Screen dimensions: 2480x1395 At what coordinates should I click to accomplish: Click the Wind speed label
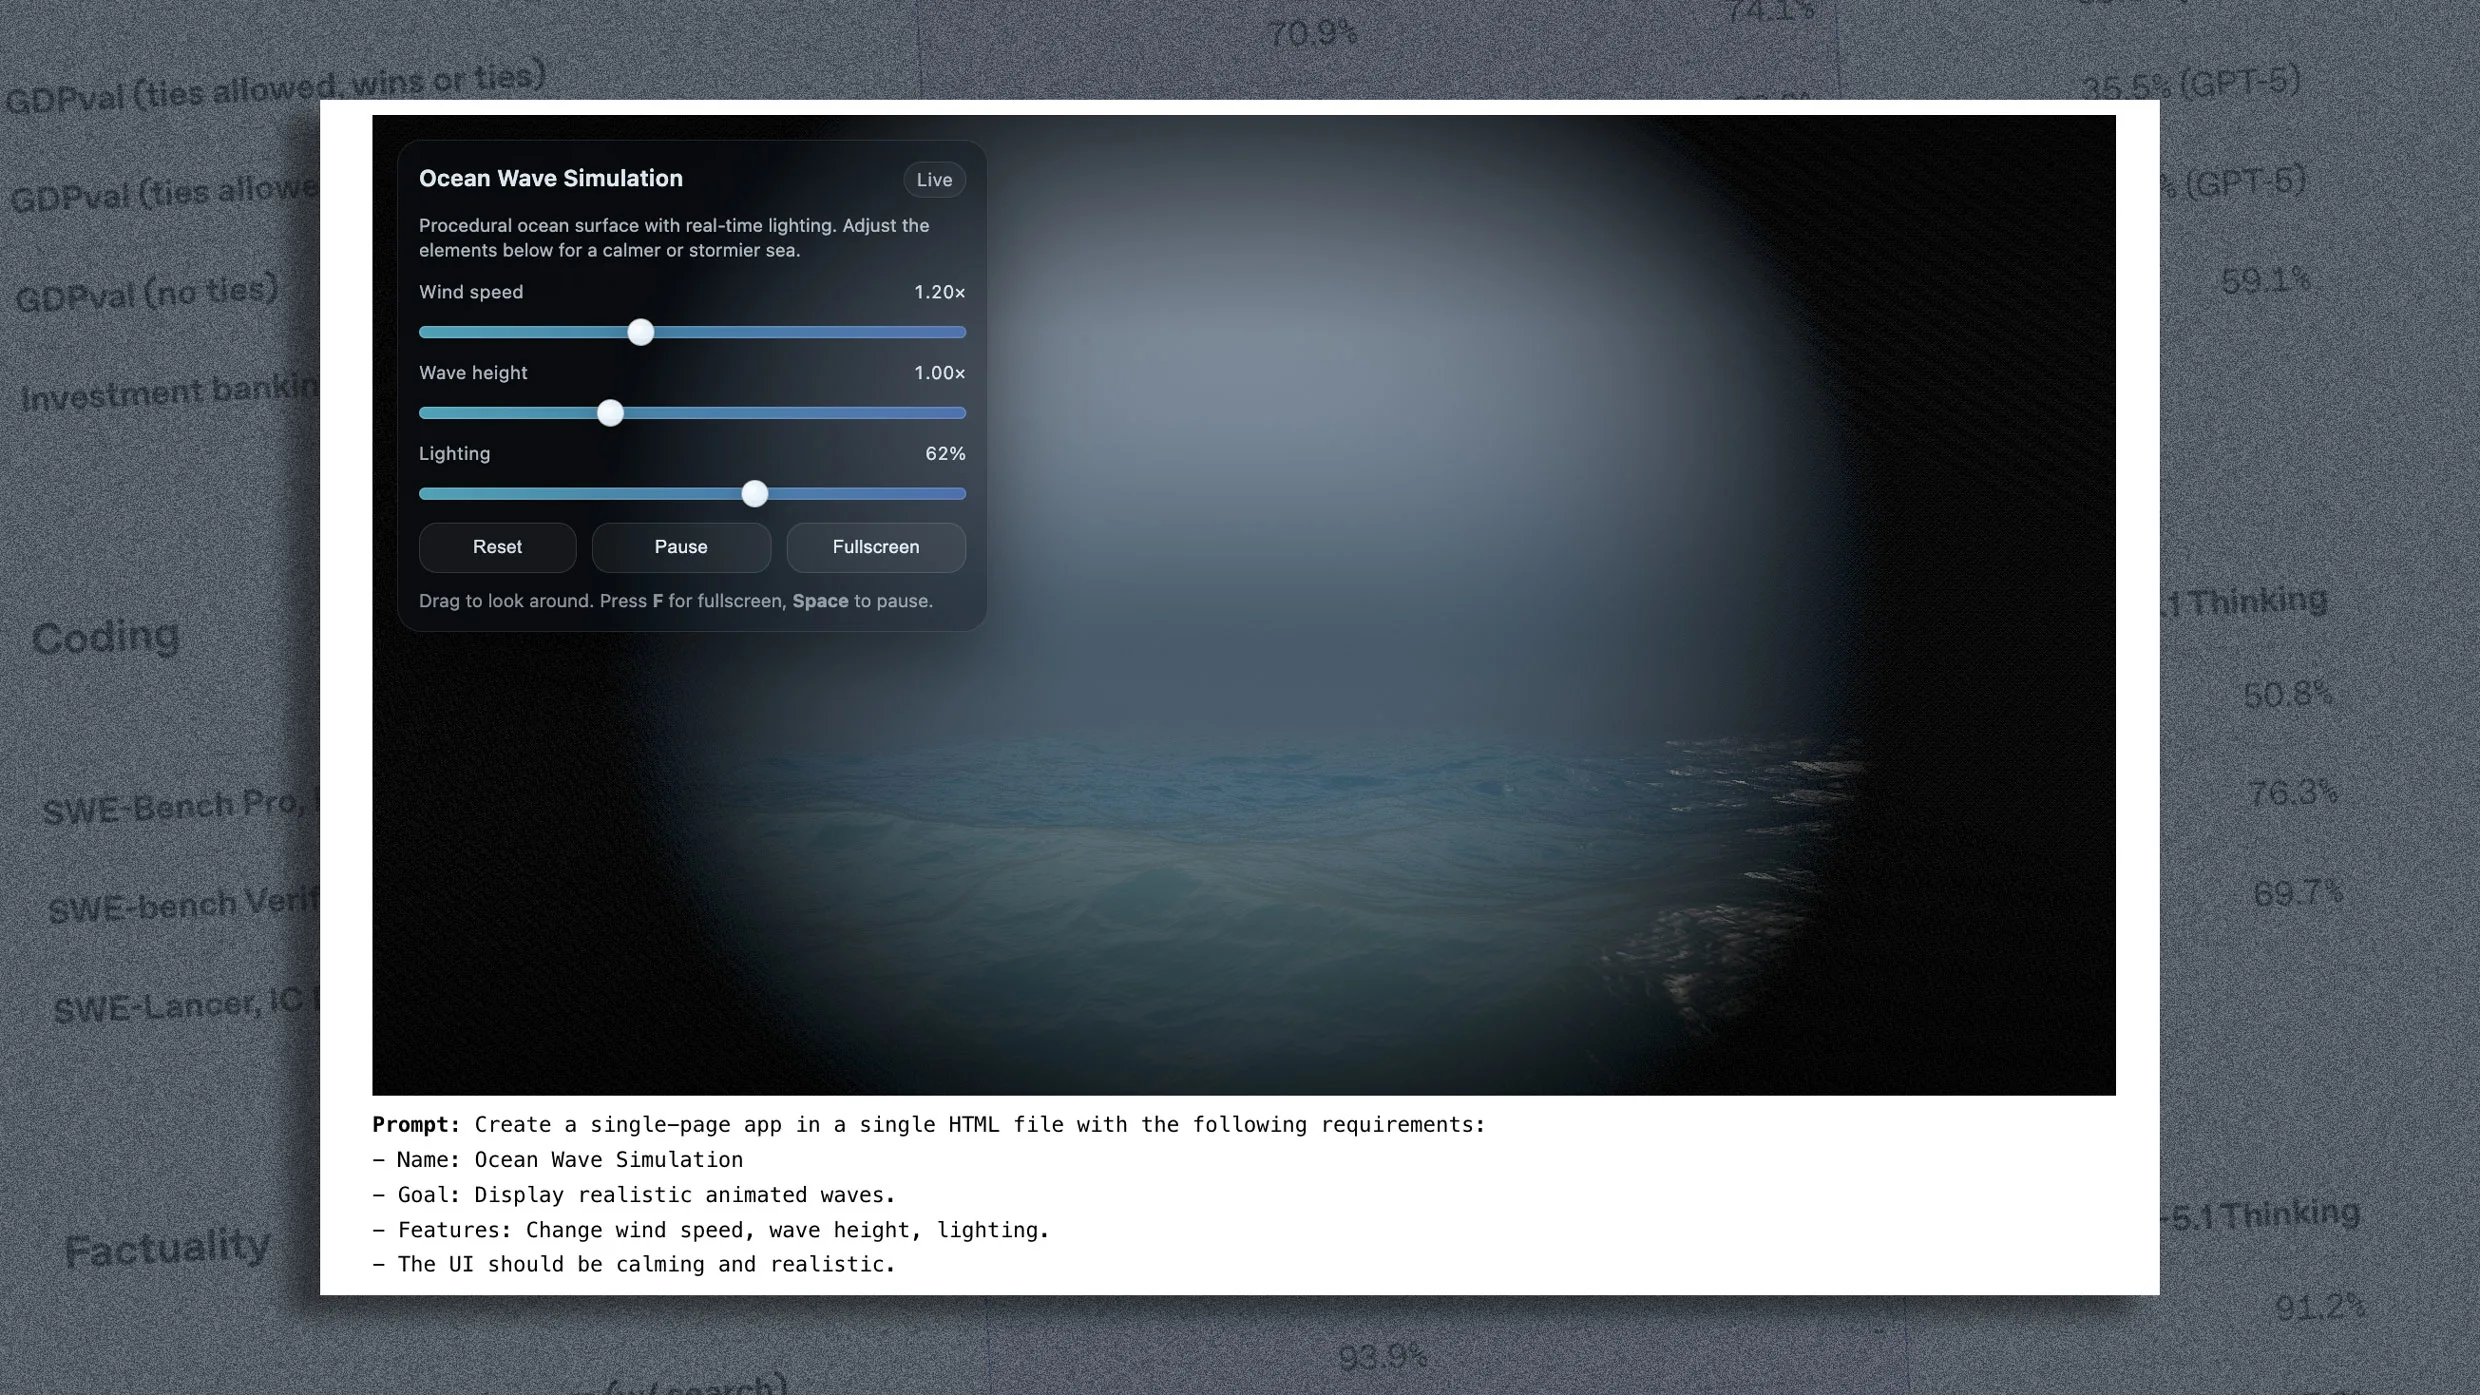(470, 292)
